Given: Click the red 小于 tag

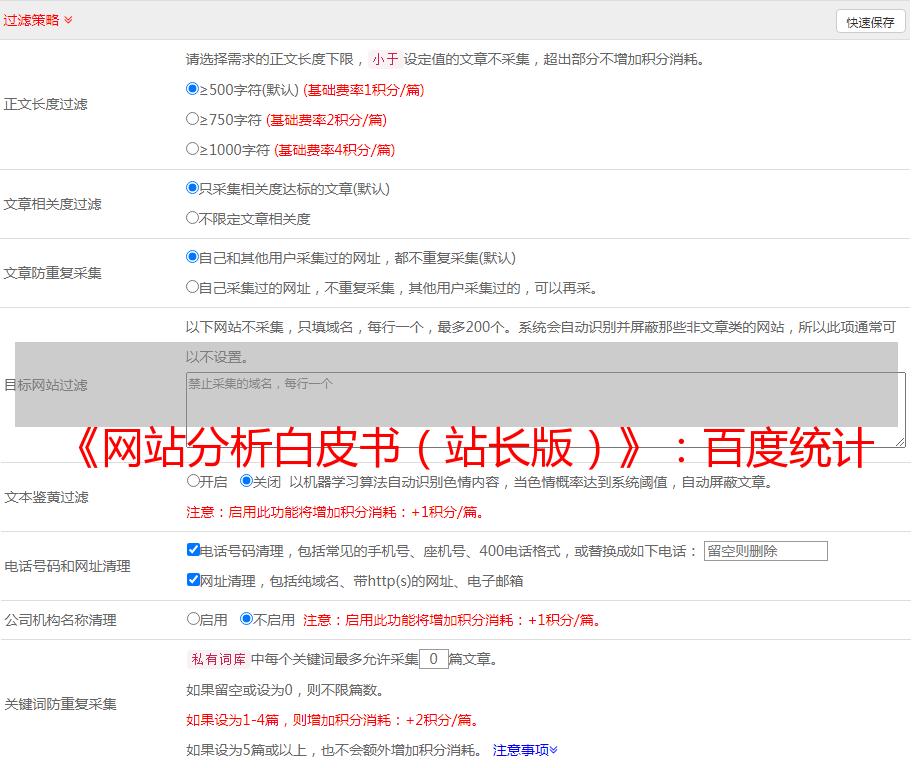Looking at the screenshot, I should coord(386,59).
